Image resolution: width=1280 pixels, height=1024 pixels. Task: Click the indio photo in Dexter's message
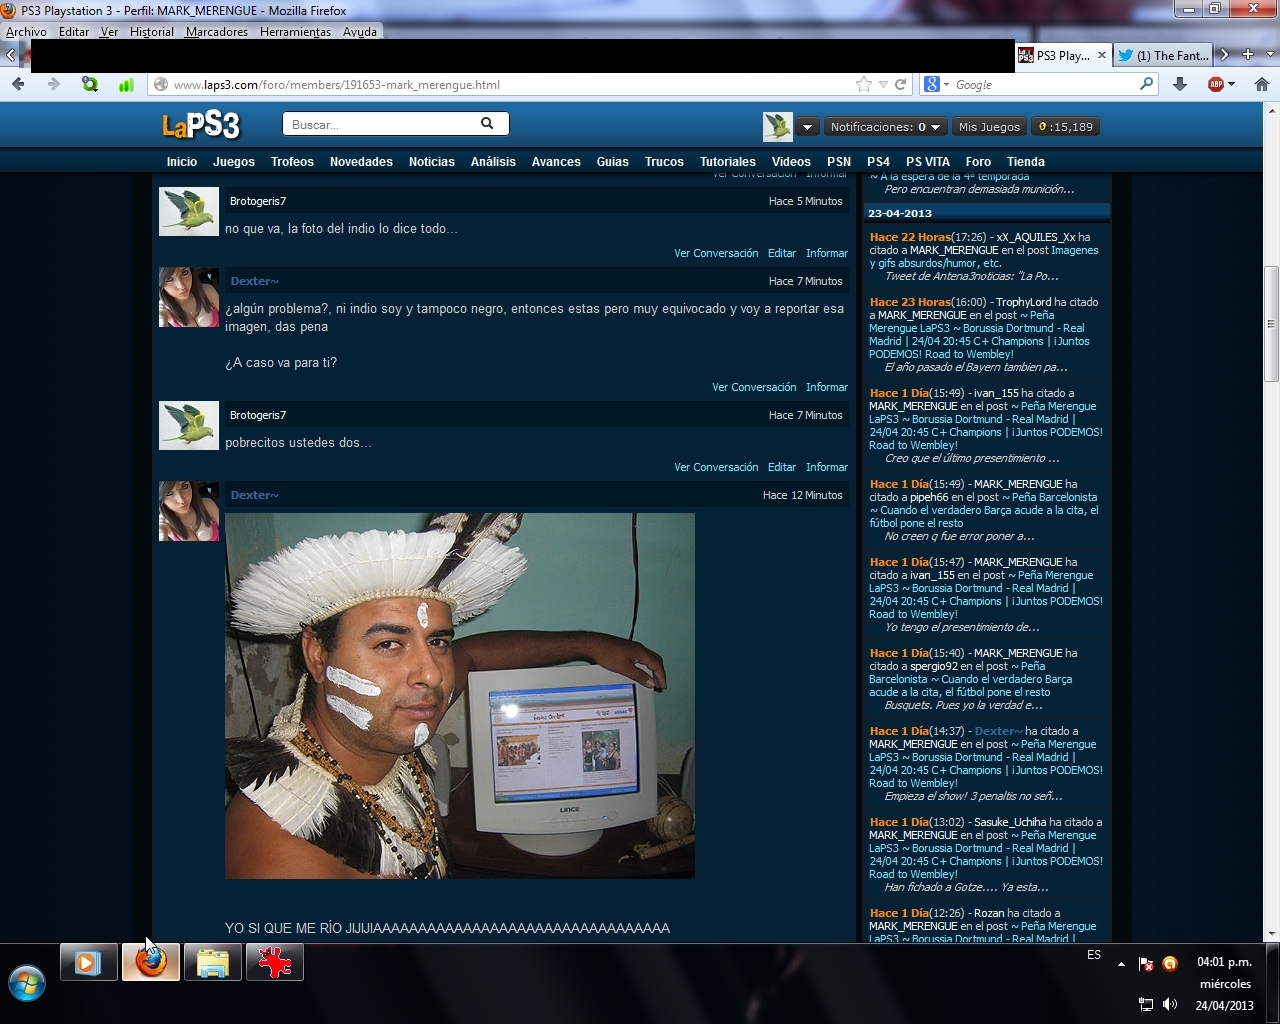coord(460,696)
